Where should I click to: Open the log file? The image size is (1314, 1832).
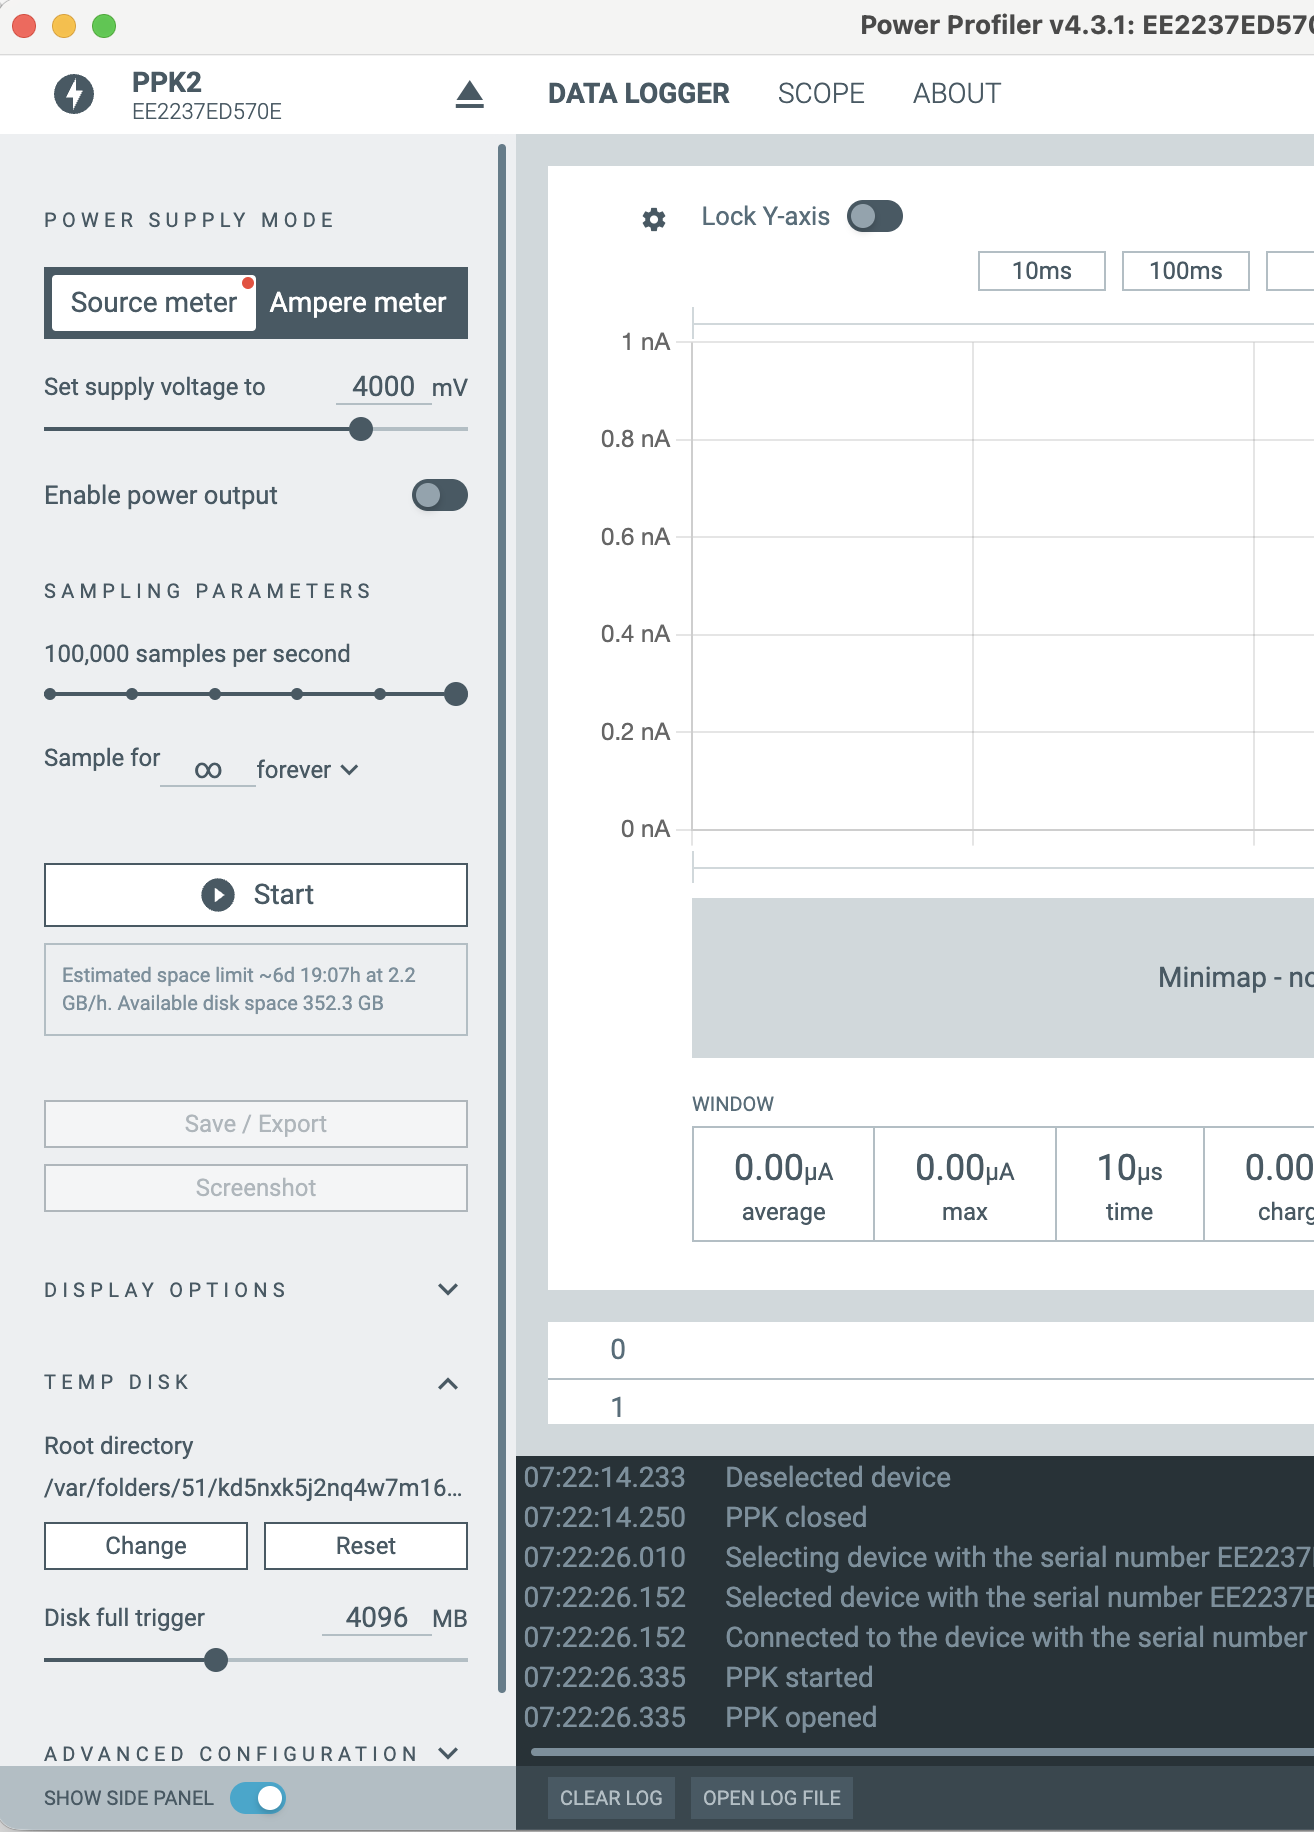pyautogui.click(x=771, y=1798)
